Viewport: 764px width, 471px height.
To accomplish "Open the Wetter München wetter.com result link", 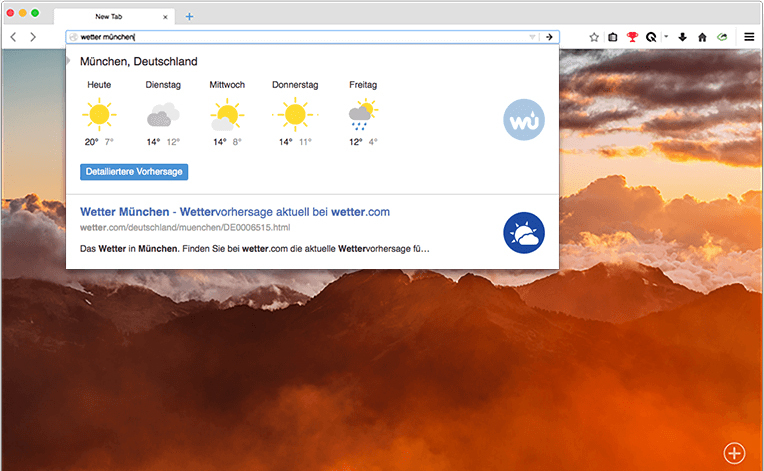I will tap(235, 212).
